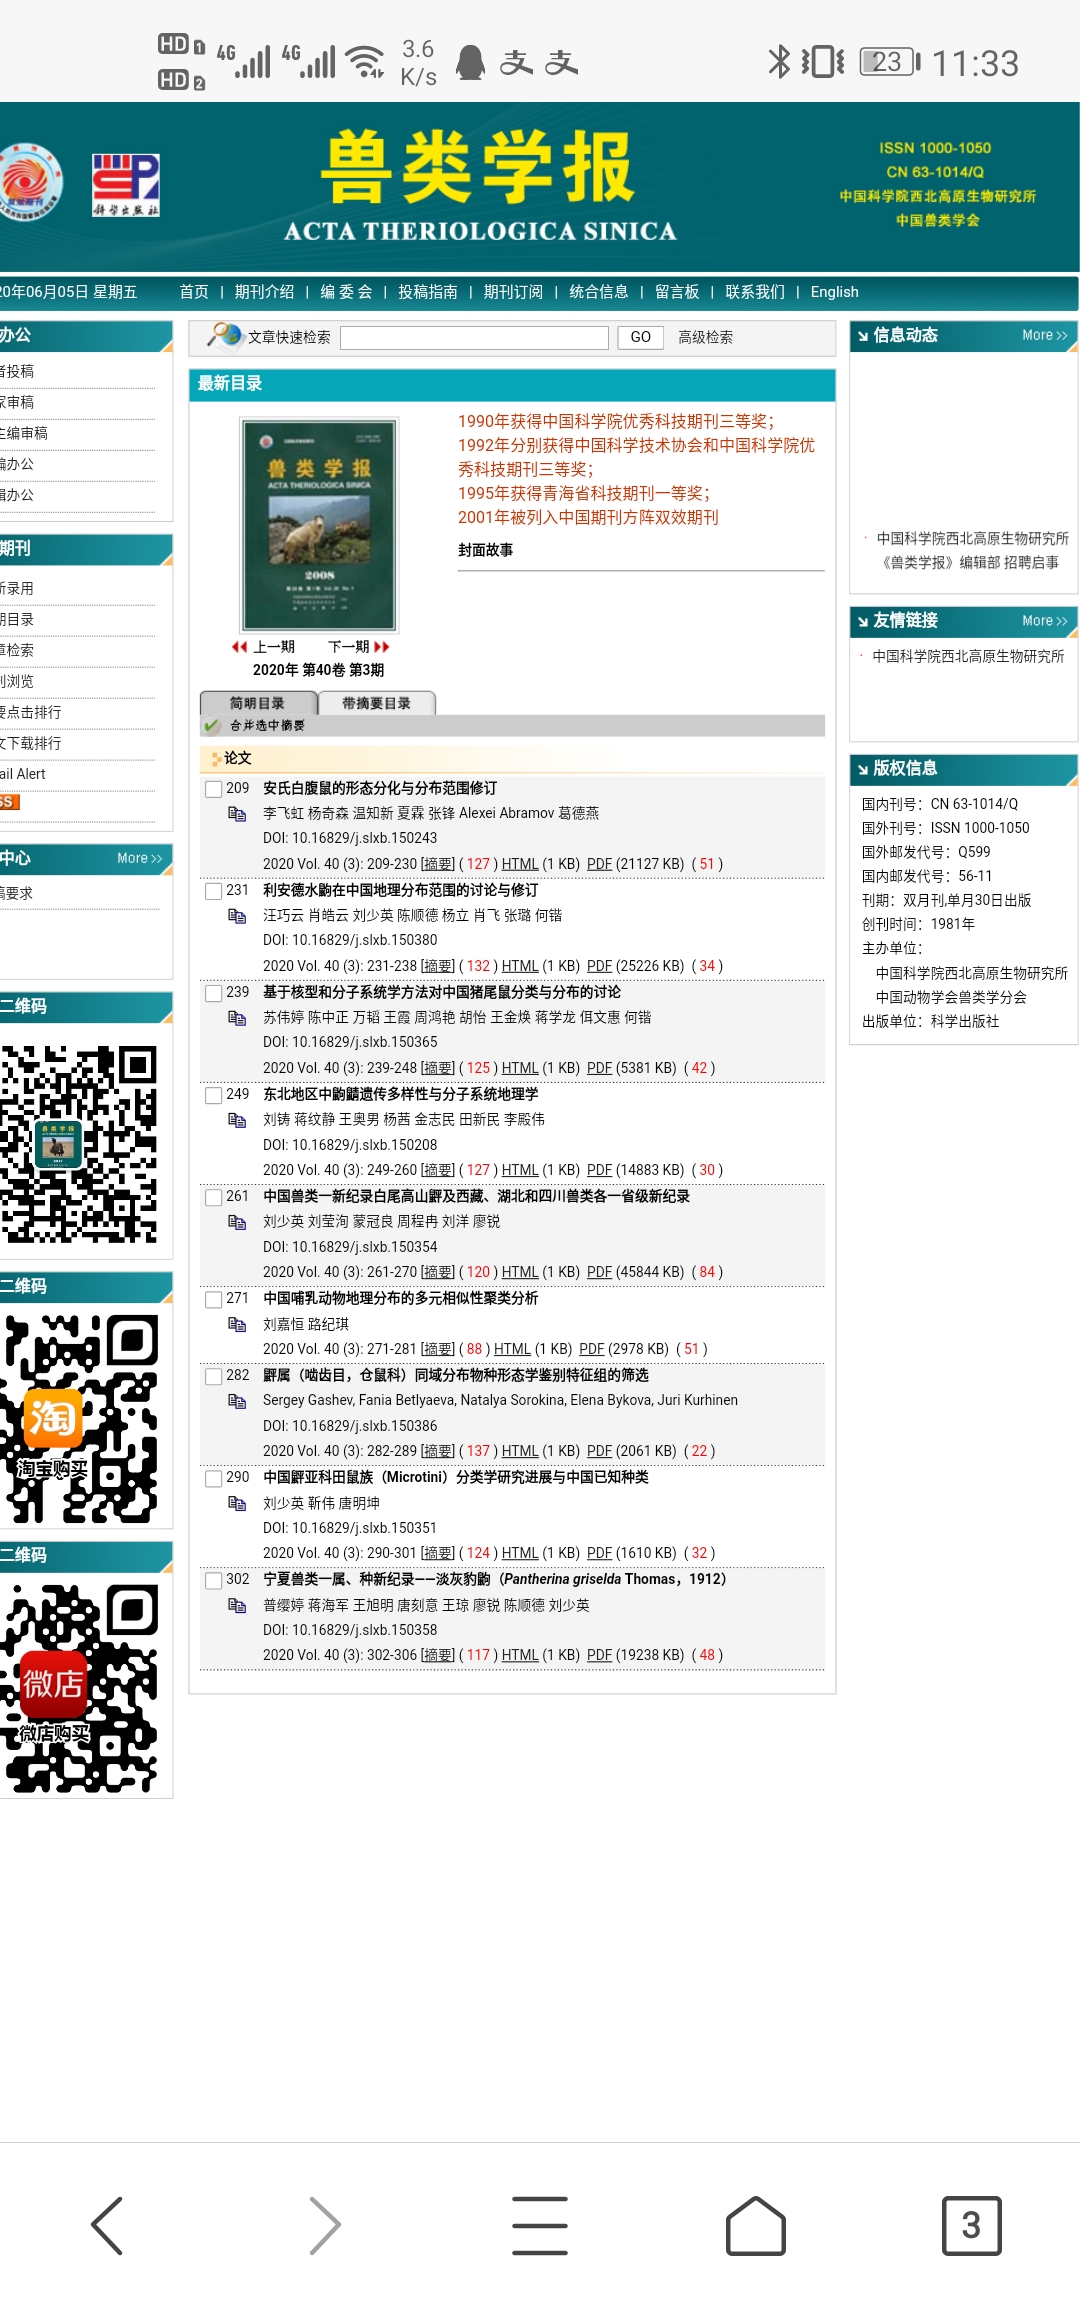1080x2310 pixels.
Task: Open the browser tabs switcher showing 3
Action: (x=970, y=2225)
